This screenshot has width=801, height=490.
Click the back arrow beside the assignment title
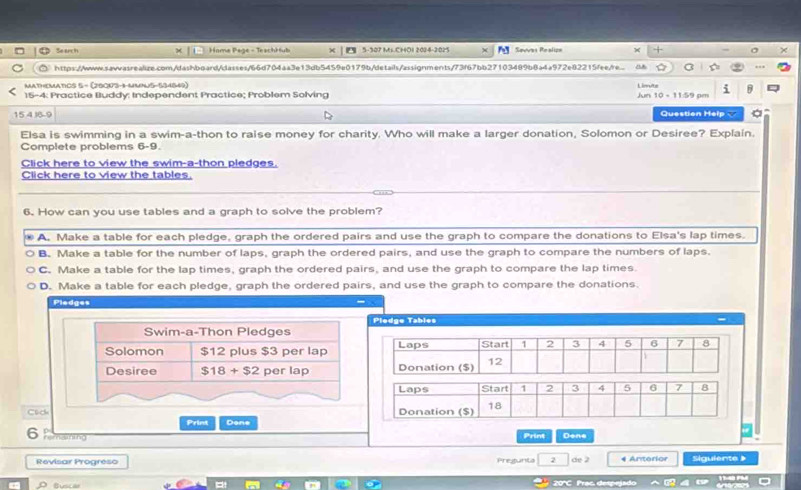[10, 91]
